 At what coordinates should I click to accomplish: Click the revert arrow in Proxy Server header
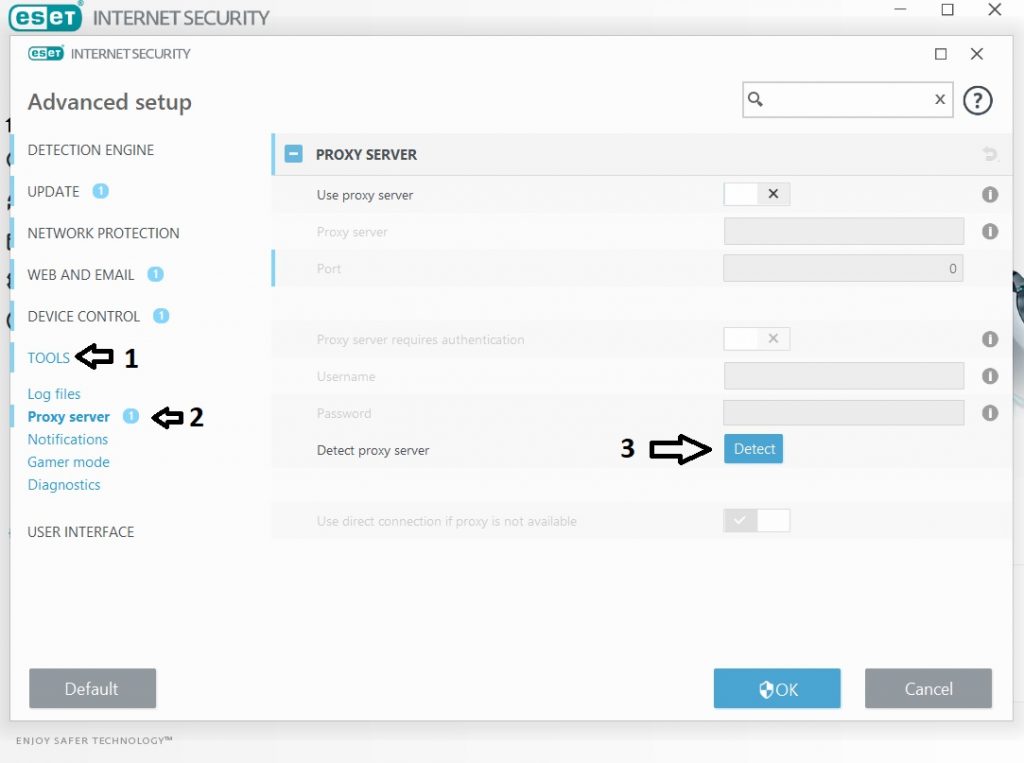point(989,154)
